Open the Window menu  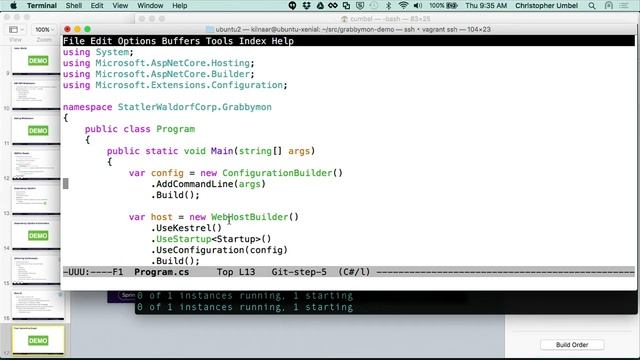pyautogui.click(x=150, y=6)
